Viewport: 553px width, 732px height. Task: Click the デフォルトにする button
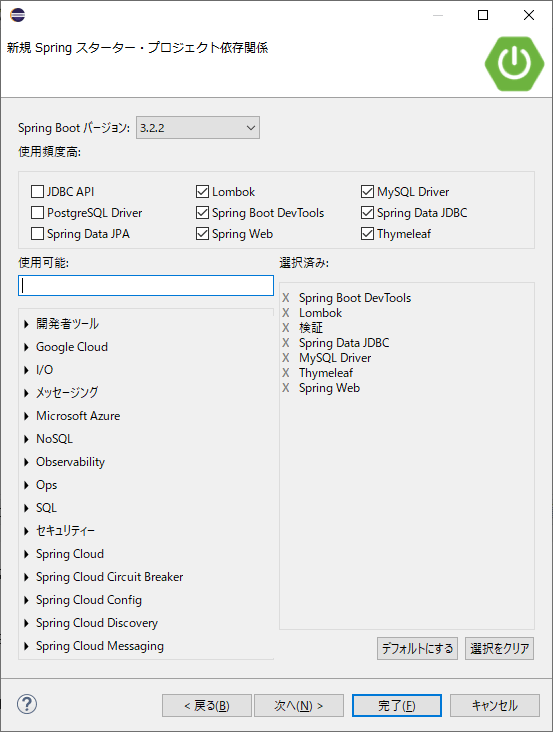pyautogui.click(x=417, y=648)
